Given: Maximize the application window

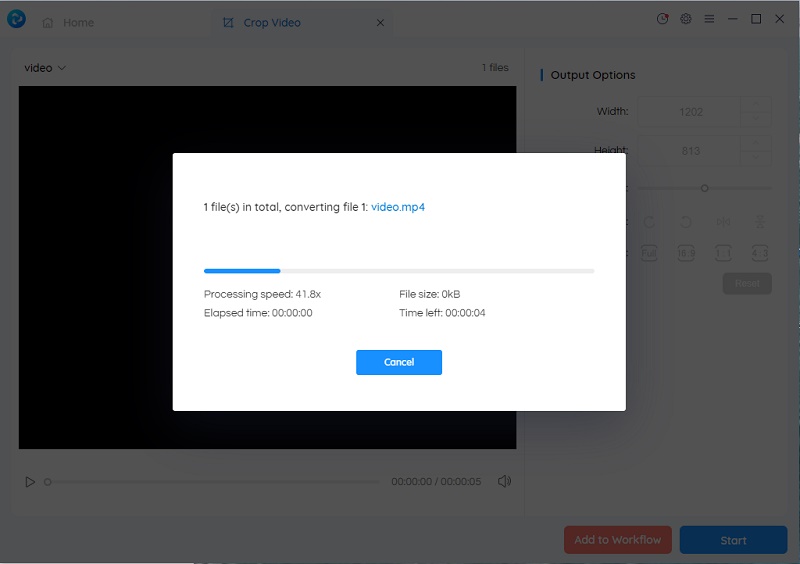Looking at the screenshot, I should (x=756, y=19).
